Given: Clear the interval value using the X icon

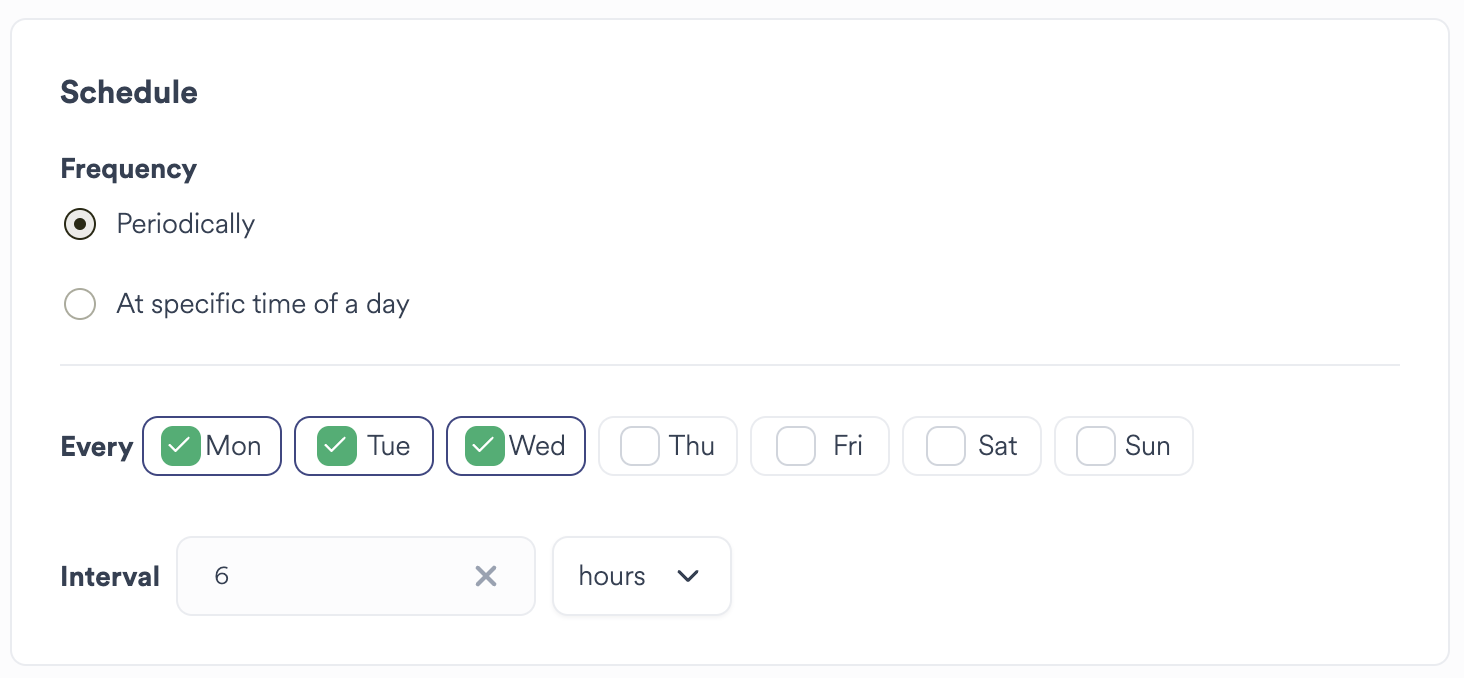Looking at the screenshot, I should click(x=487, y=576).
